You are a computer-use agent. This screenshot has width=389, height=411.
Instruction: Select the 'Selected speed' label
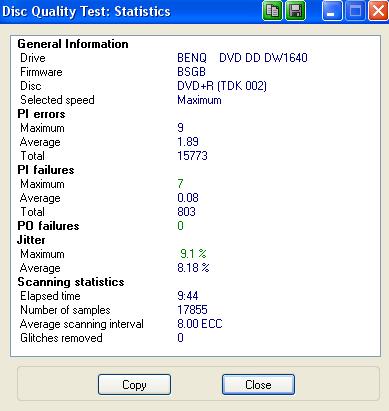[x=57, y=100]
